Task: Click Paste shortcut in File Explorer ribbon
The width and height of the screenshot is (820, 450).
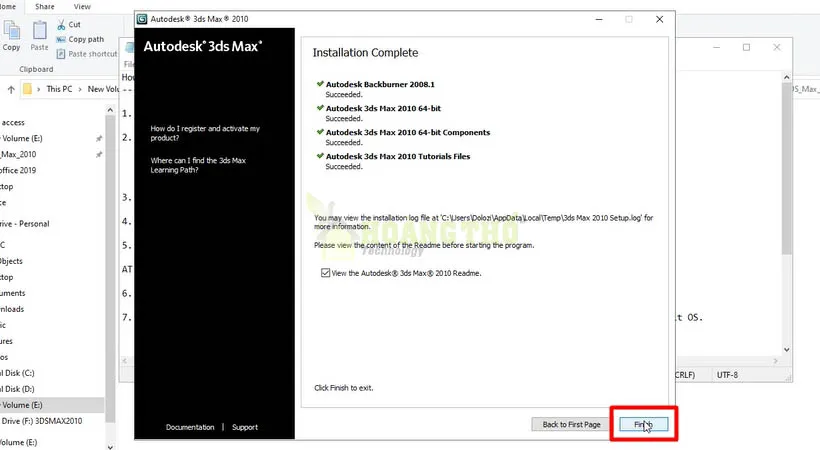Action: tap(87, 54)
